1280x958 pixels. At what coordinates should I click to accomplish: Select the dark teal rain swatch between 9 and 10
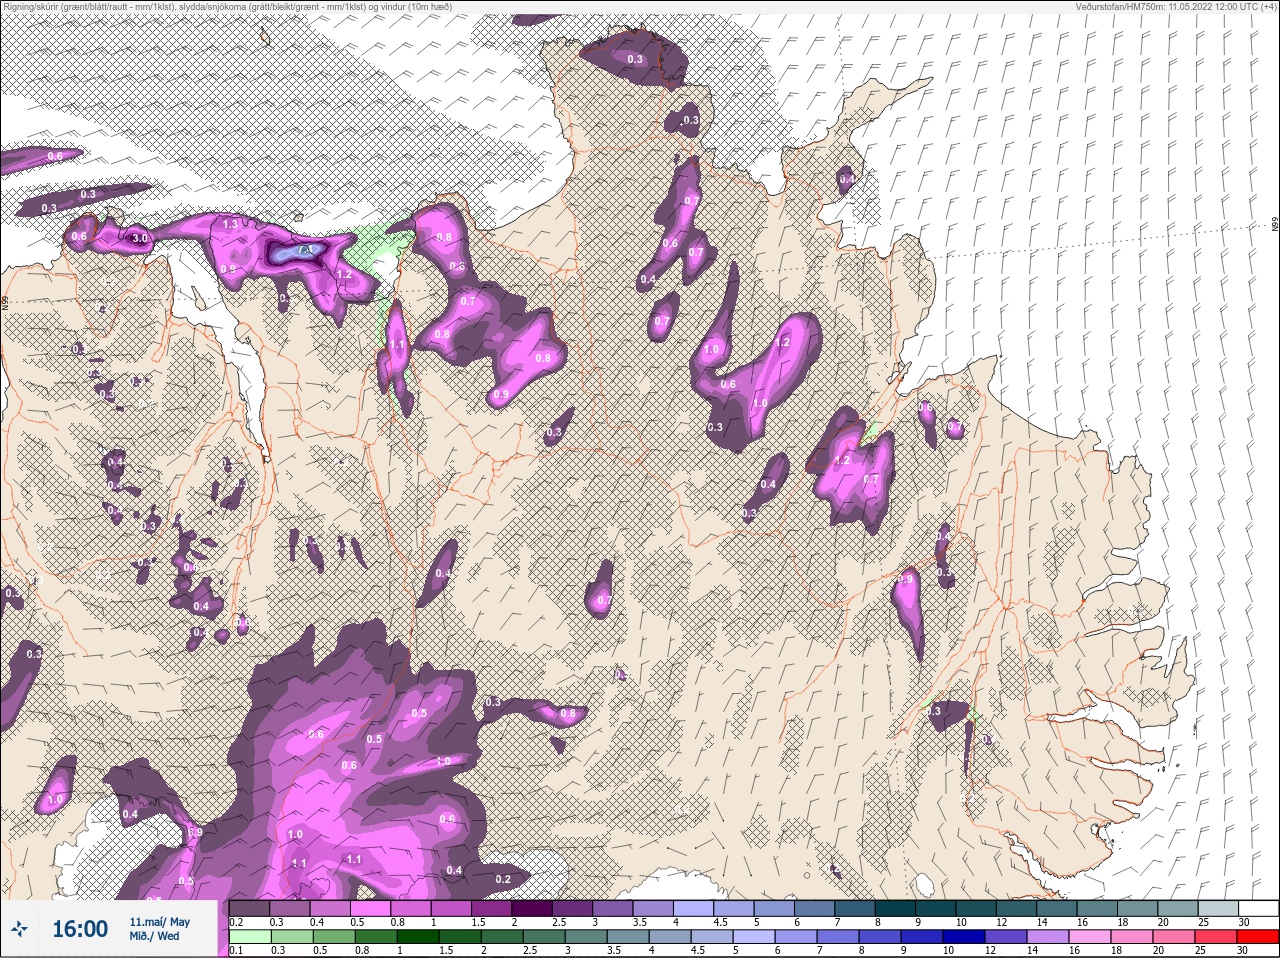[x=936, y=908]
